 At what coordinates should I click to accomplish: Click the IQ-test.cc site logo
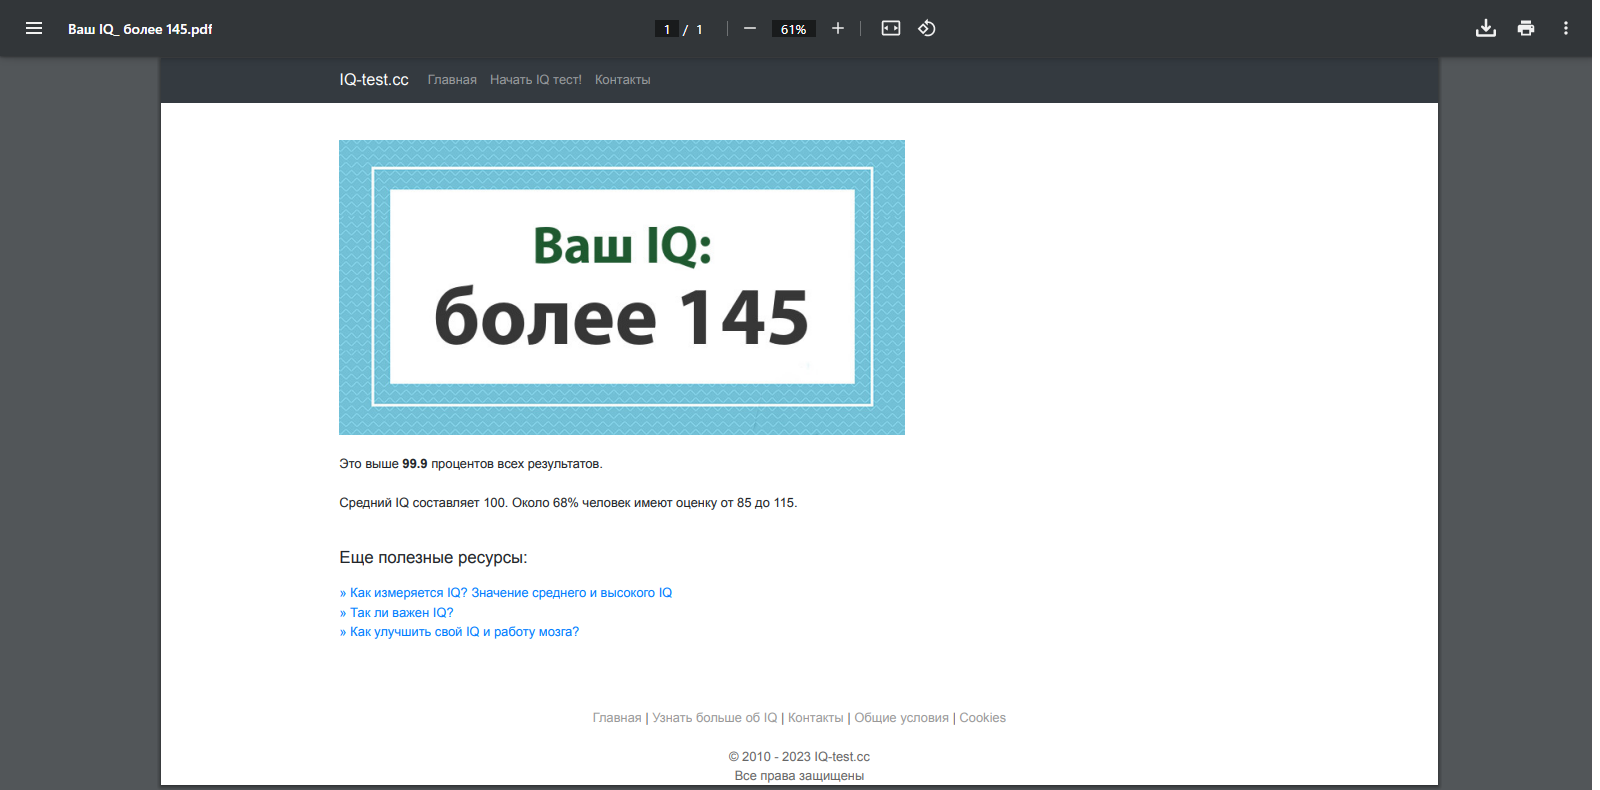pos(374,80)
